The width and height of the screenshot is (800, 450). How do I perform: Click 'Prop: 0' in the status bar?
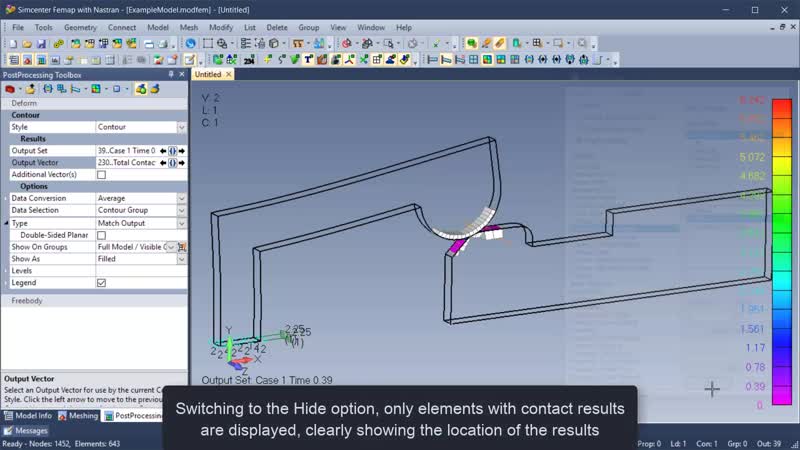coord(649,444)
